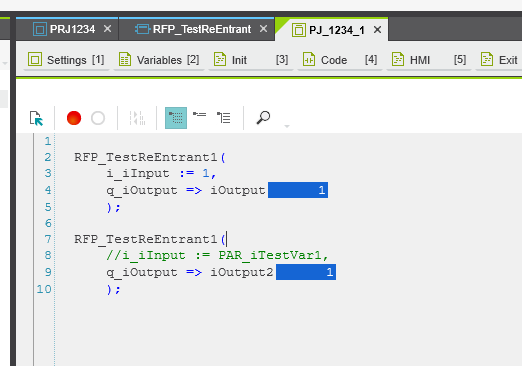Switch to the PRJ1234 tab
Screen dimensions: 522x366
pos(67,29)
